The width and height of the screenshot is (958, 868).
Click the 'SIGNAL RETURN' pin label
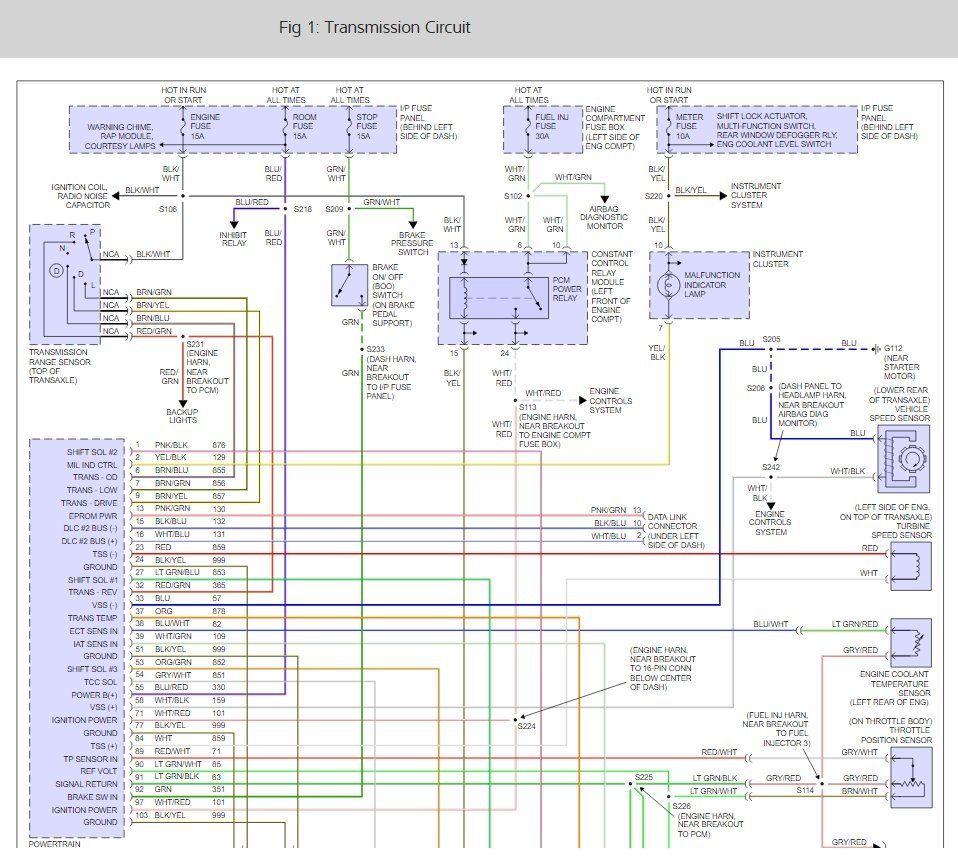tap(86, 784)
